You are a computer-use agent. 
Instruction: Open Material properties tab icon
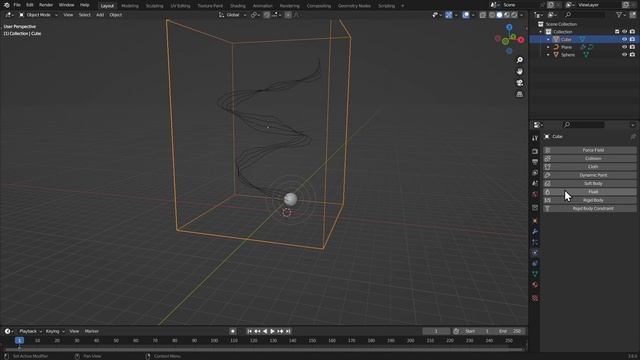click(x=535, y=285)
